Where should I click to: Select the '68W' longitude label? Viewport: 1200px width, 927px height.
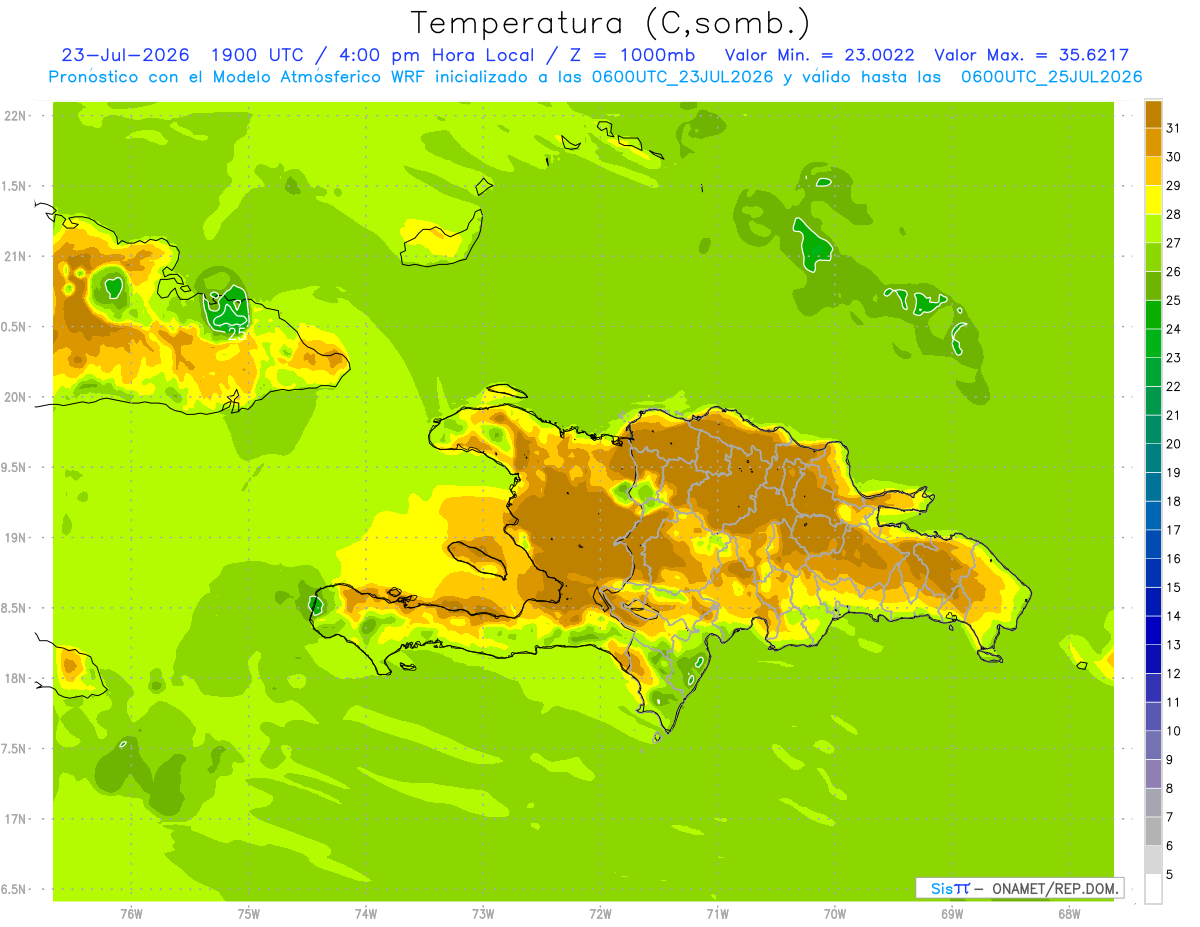[x=1069, y=914]
